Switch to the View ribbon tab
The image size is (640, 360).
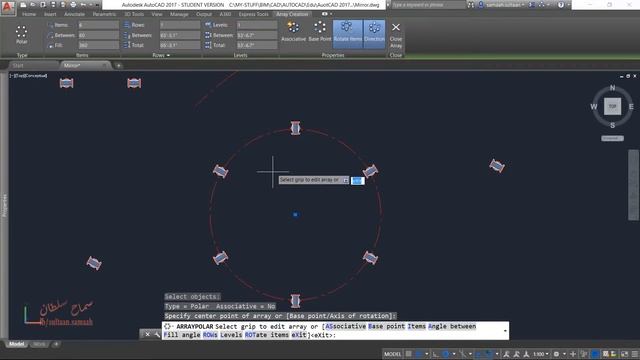(157, 14)
